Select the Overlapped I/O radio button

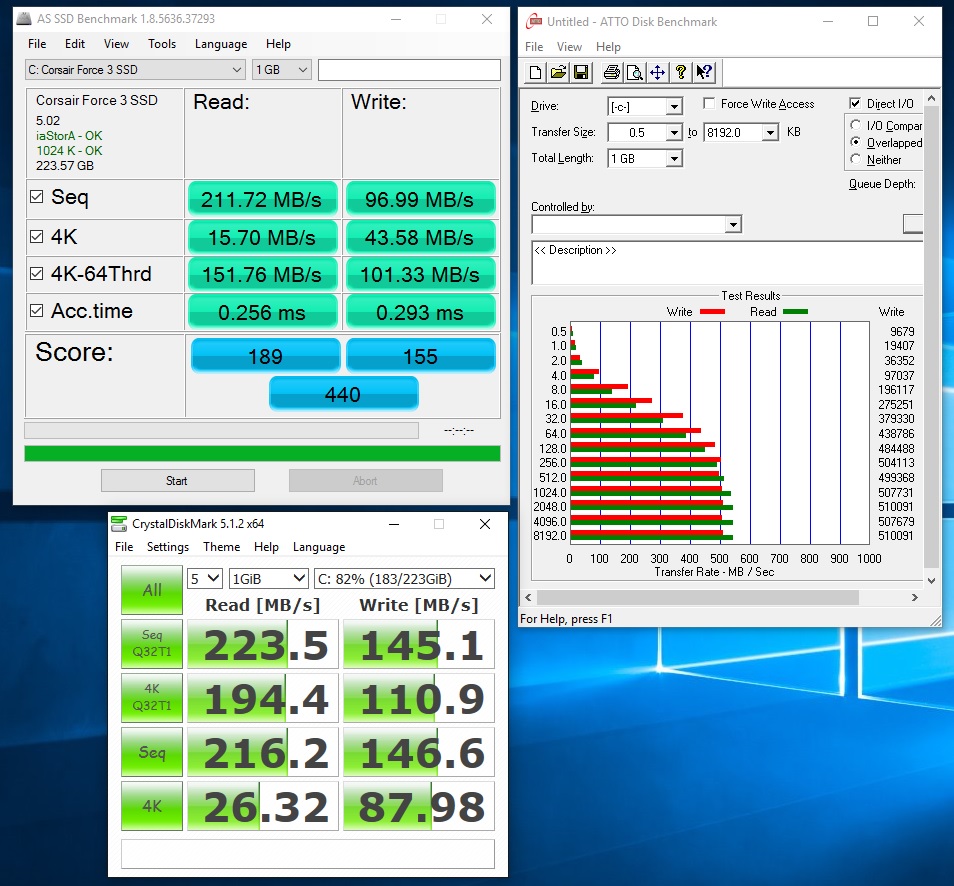[x=855, y=142]
